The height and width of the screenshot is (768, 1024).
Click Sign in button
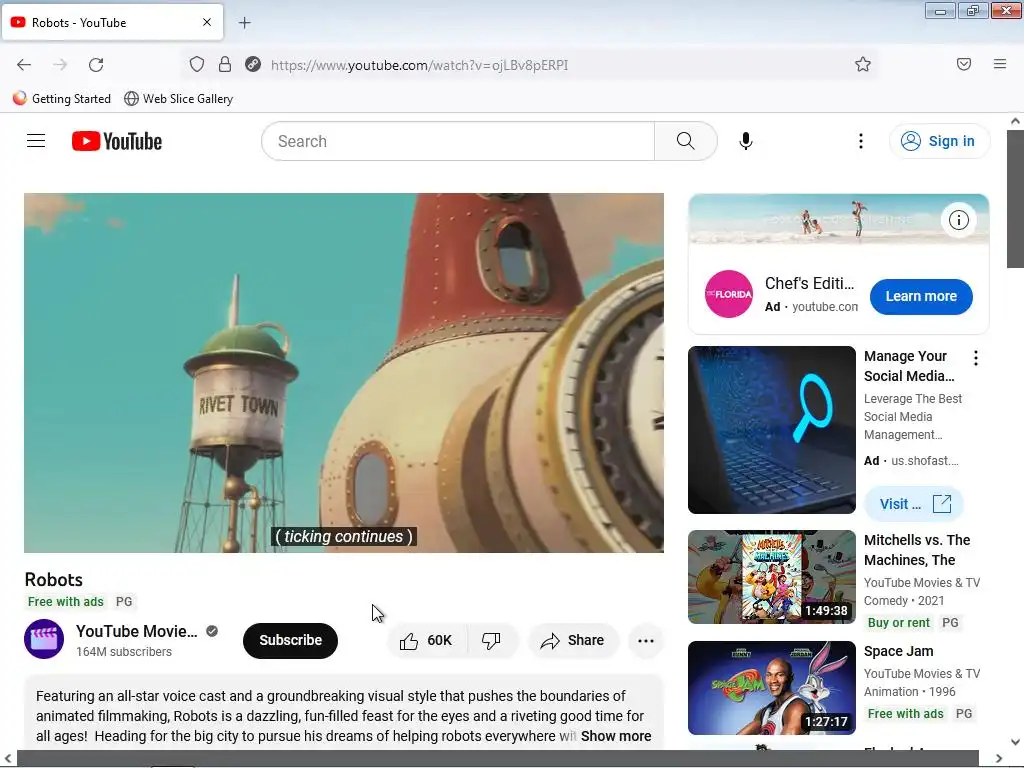coord(939,141)
